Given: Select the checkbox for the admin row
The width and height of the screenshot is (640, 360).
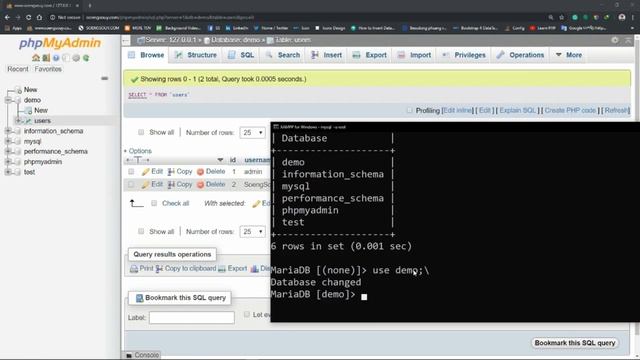Looking at the screenshot, I should tap(131, 172).
